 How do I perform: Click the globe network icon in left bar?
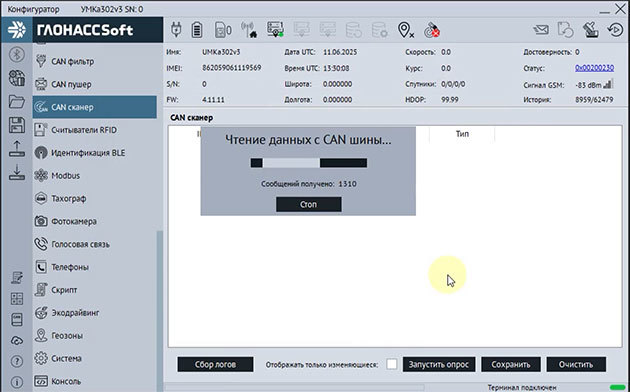(x=17, y=78)
